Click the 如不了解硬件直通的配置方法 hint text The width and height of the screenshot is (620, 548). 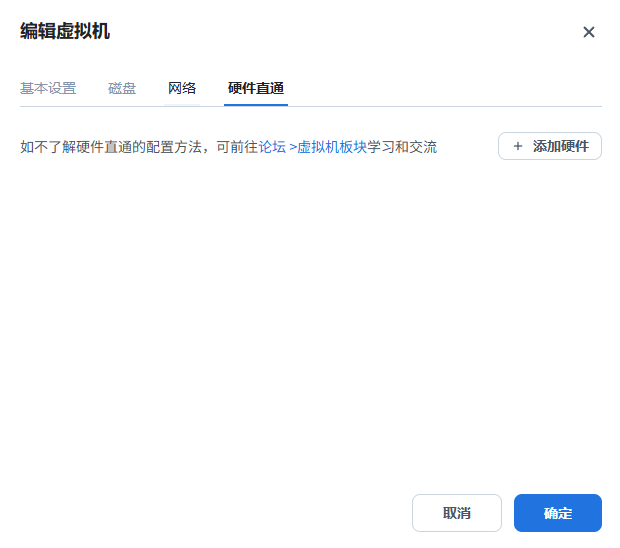point(111,147)
